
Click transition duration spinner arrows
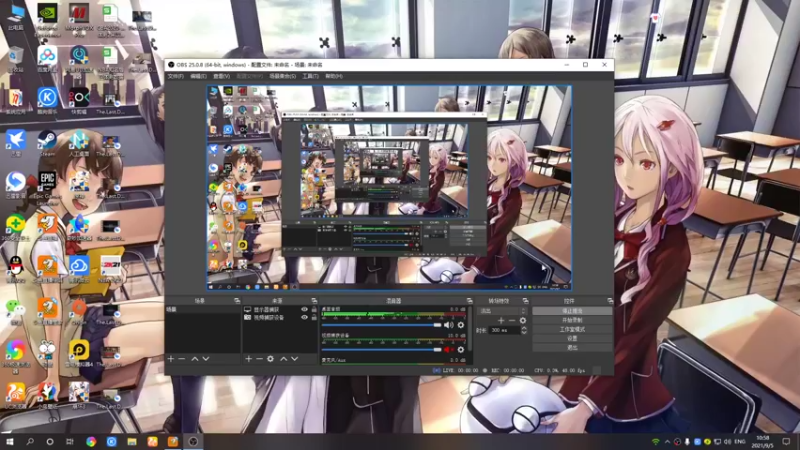point(524,330)
